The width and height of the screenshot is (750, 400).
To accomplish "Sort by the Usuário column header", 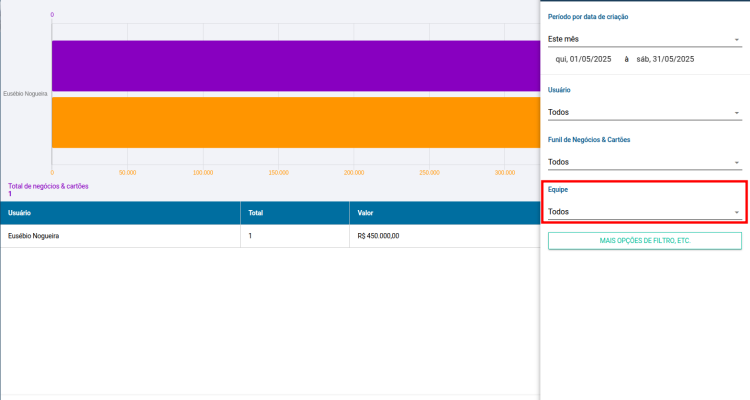I will [x=120, y=213].
